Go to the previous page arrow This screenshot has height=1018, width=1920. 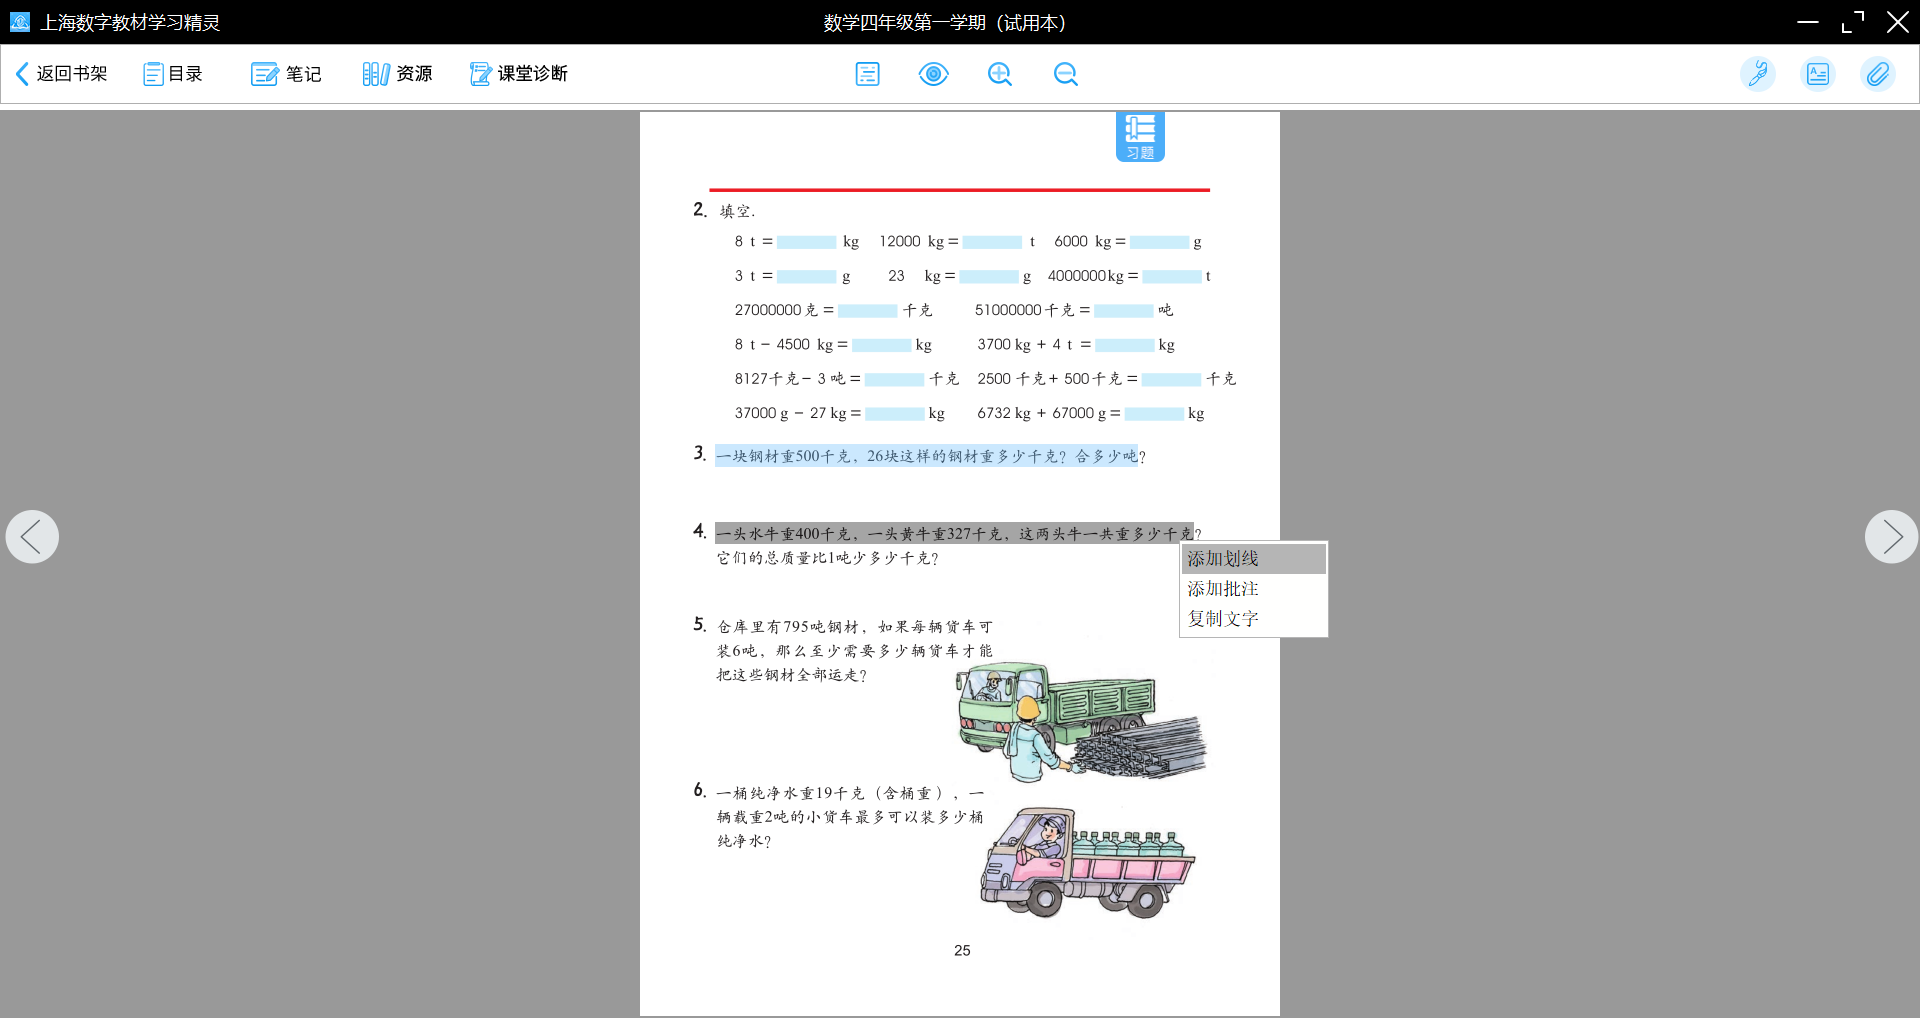click(x=32, y=537)
